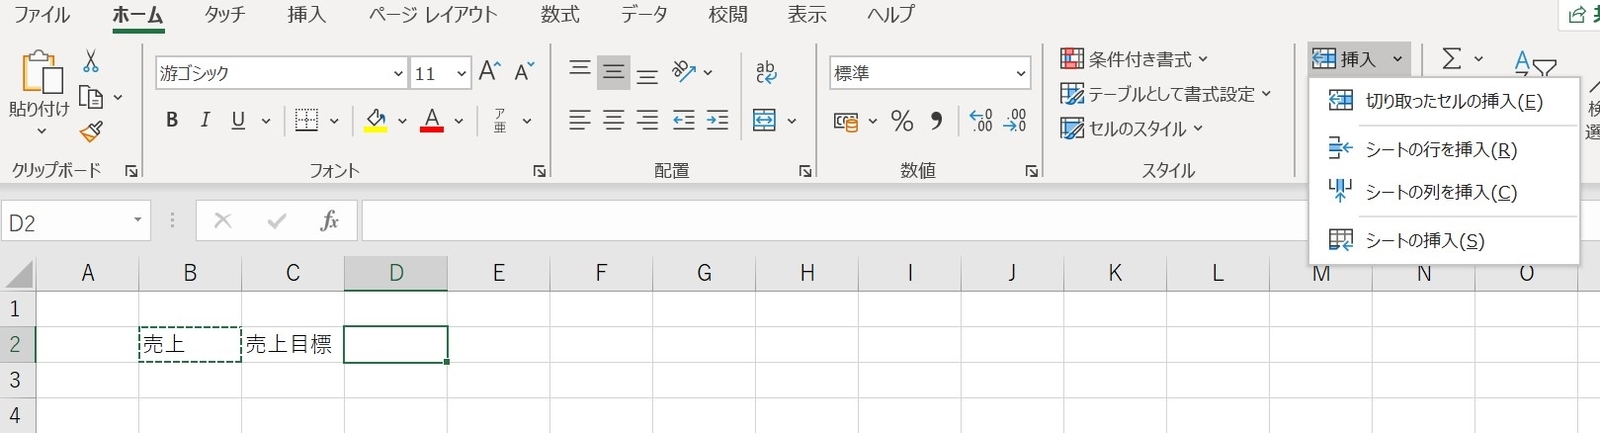Open the Help (ヘルプ) tab
Viewport: 1600px width, 433px height.
890,15
